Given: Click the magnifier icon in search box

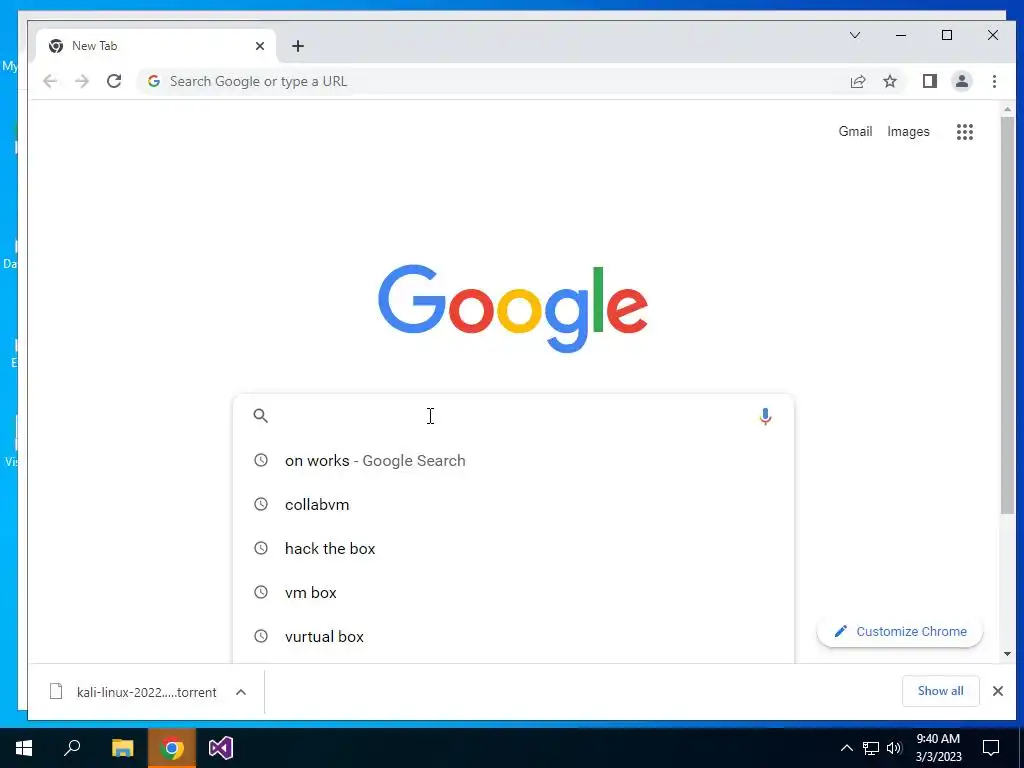Looking at the screenshot, I should click(261, 416).
